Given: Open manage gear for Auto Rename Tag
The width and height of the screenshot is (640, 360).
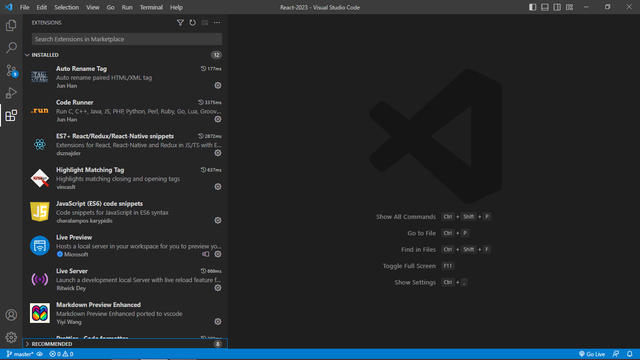Looking at the screenshot, I should (218, 85).
